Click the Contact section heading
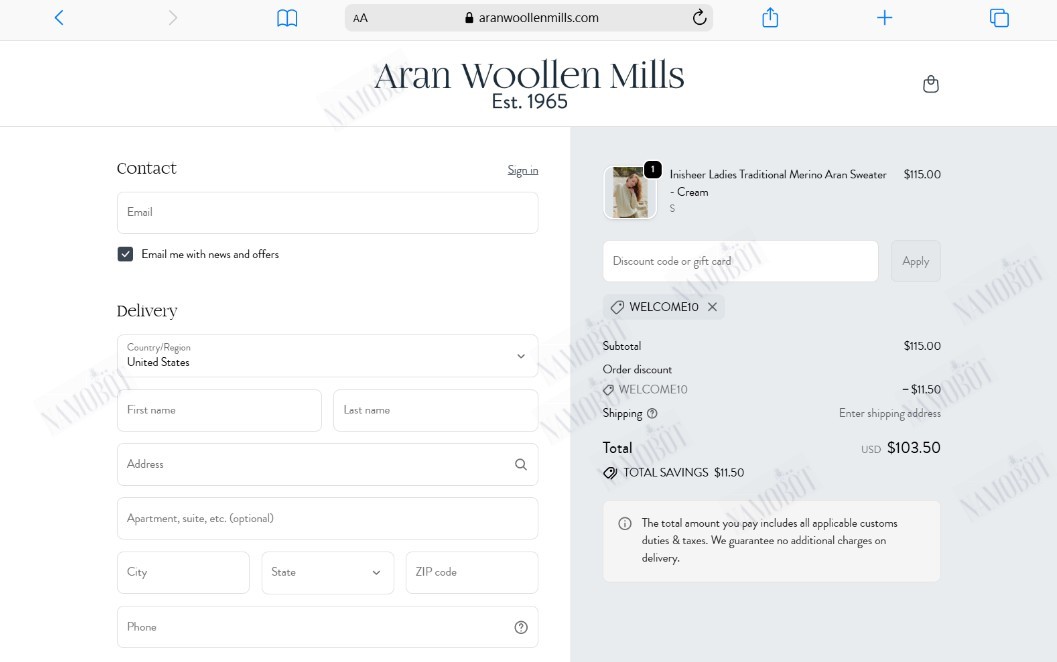Image resolution: width=1057 pixels, height=662 pixels. point(146,169)
